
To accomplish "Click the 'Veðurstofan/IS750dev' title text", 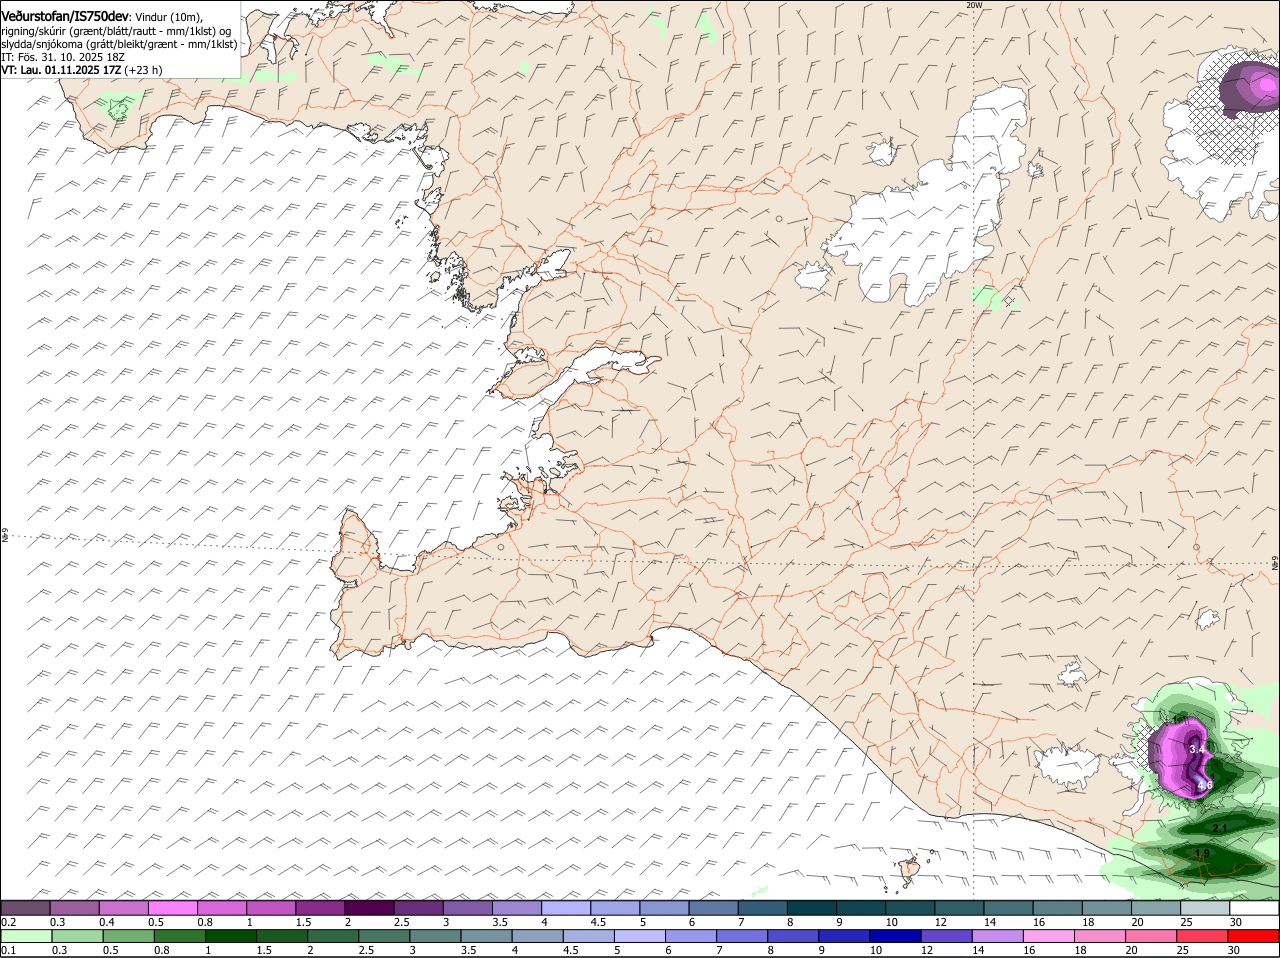I will (x=65, y=17).
